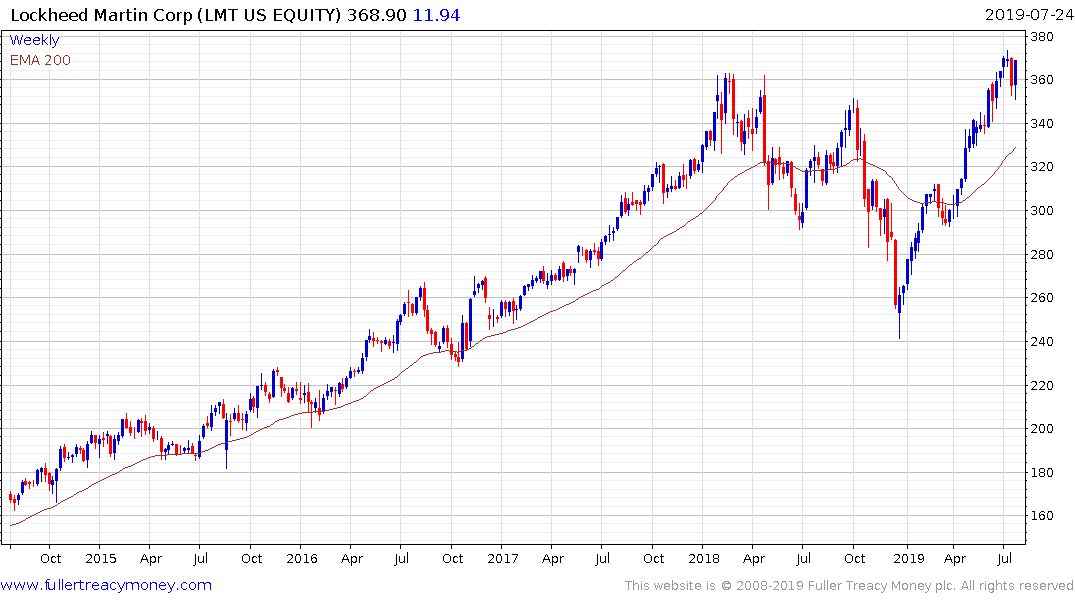Click the 2018 year label on time axis

pos(704,558)
